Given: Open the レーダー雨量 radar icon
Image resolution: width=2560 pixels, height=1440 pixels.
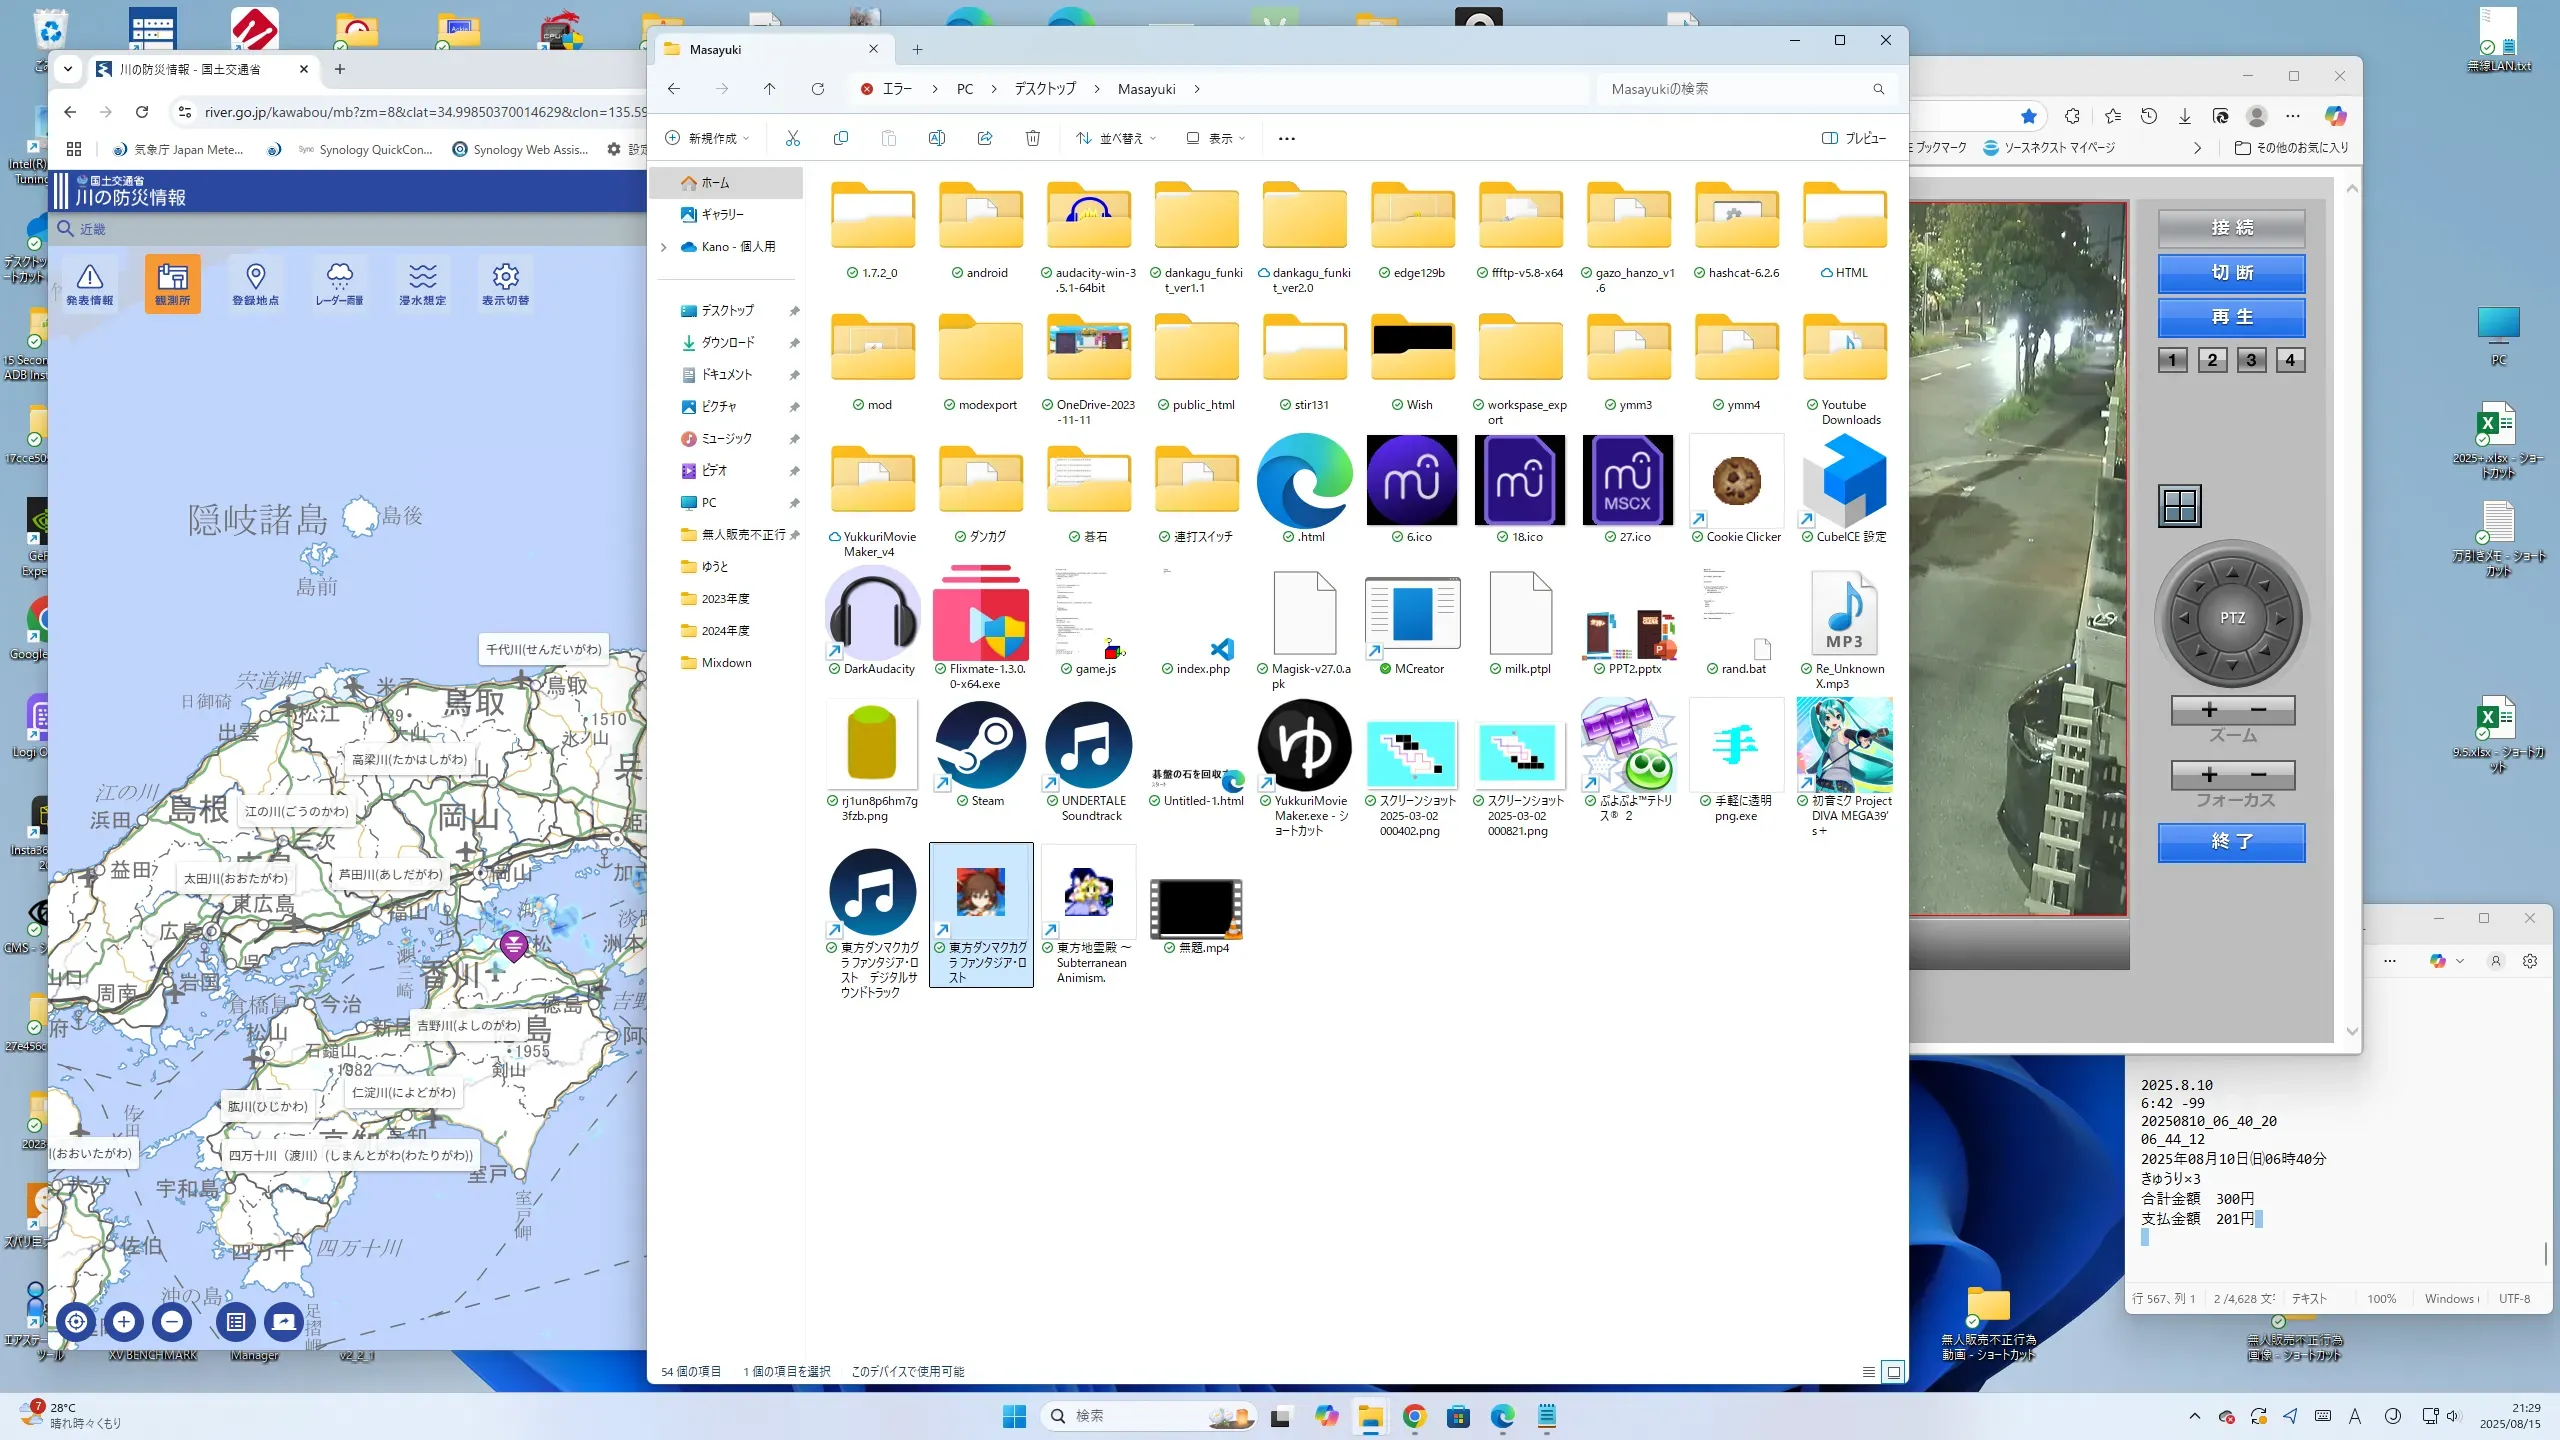Looking at the screenshot, I should tap(339, 283).
